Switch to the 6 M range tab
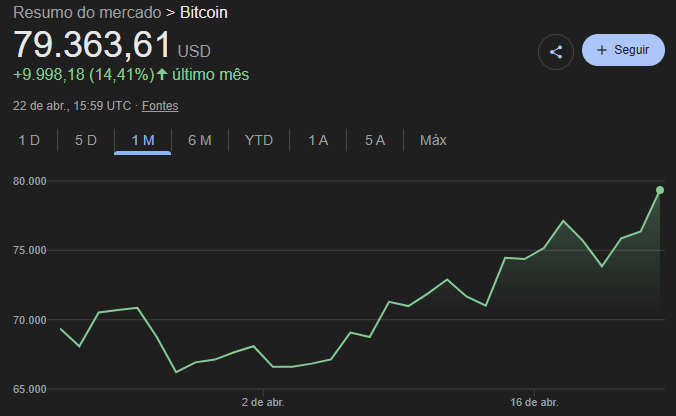This screenshot has width=676, height=416. click(200, 140)
